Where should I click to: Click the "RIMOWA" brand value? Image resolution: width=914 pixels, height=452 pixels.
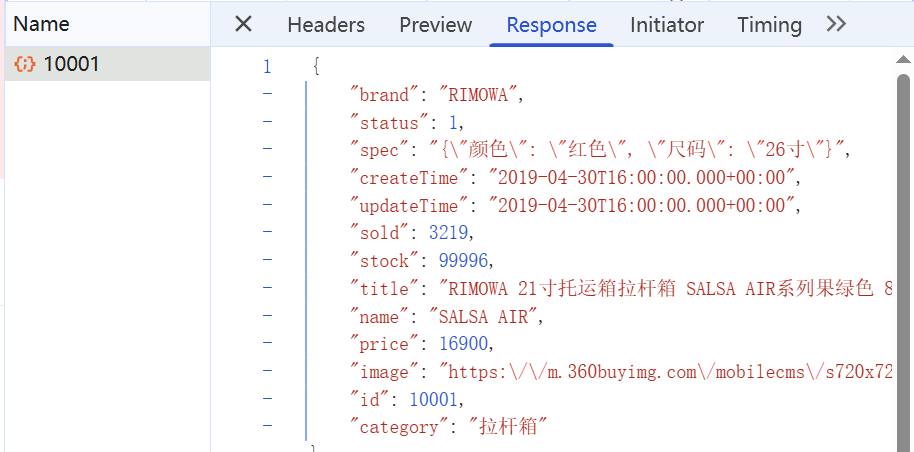pyautogui.click(x=477, y=94)
